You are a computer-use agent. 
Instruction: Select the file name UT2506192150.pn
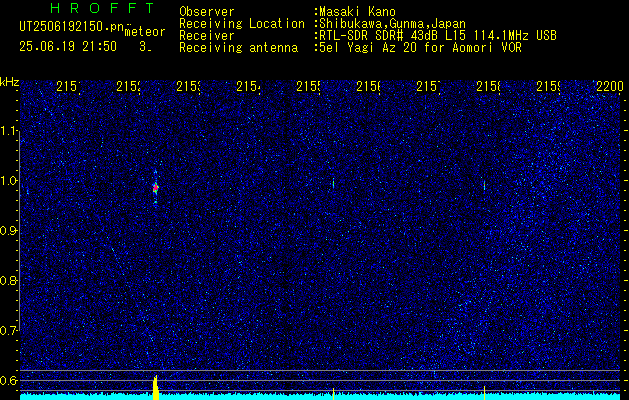tap(71, 27)
